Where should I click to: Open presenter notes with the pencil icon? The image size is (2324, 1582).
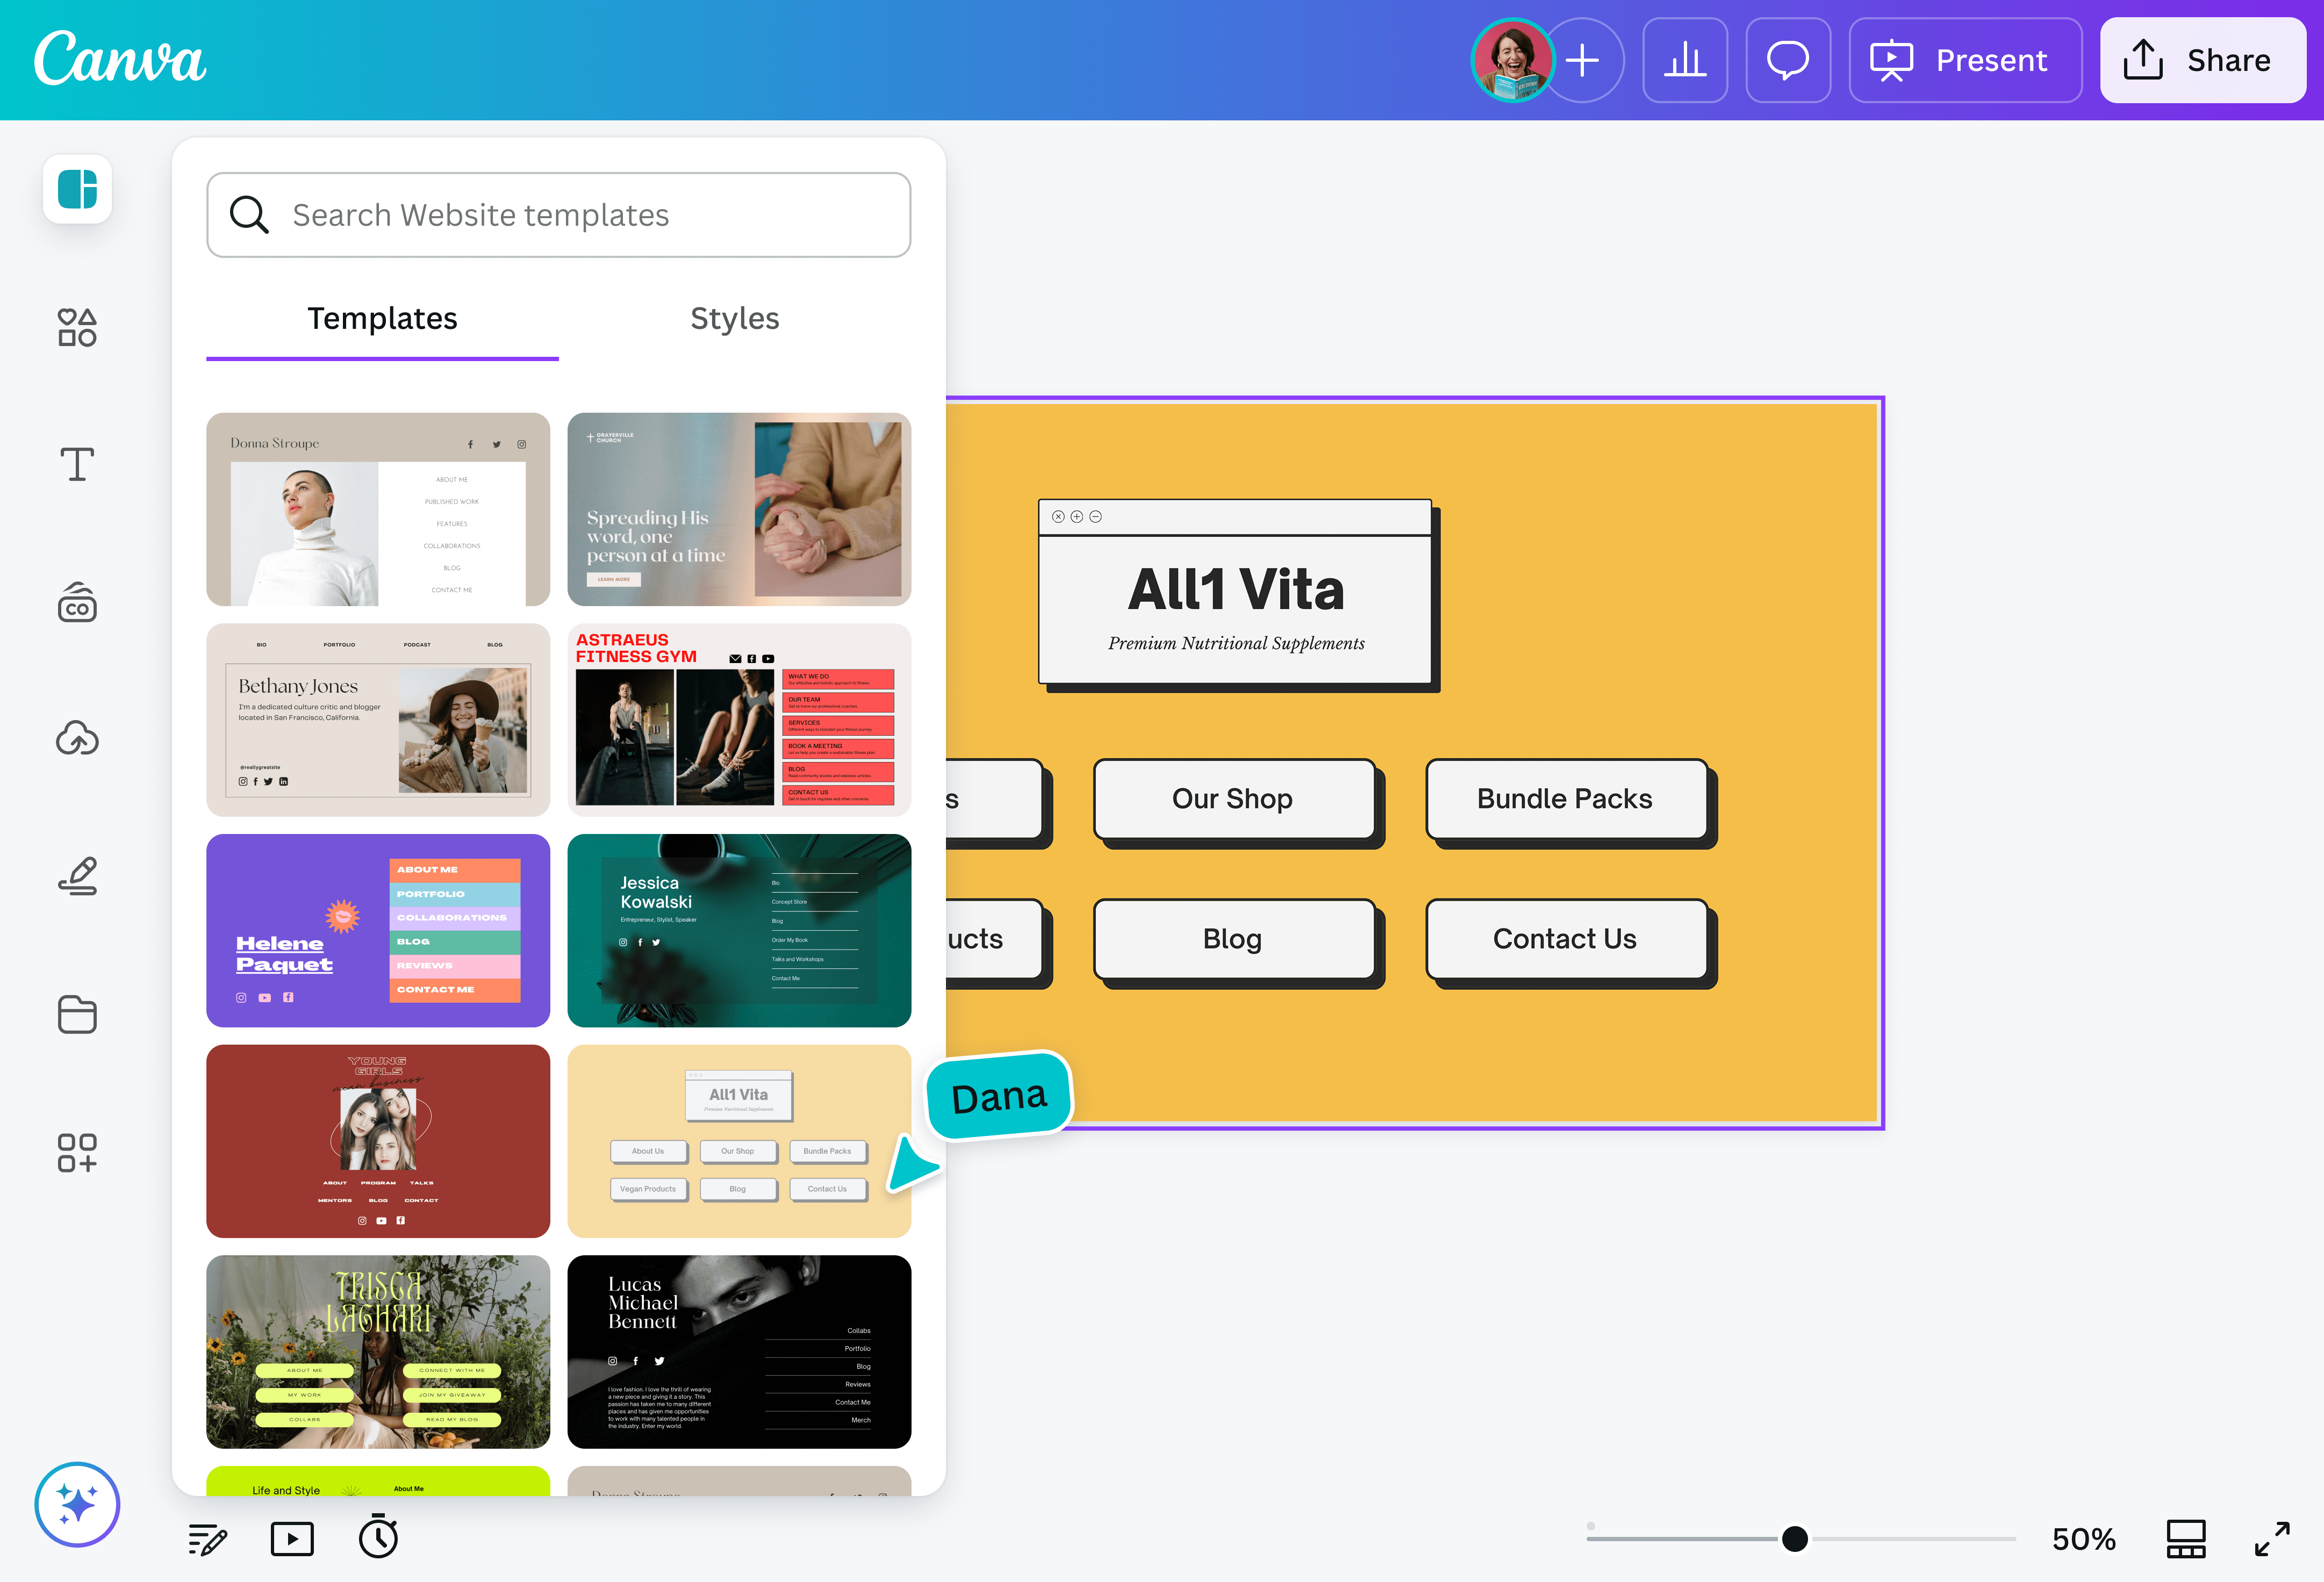pyautogui.click(x=207, y=1538)
